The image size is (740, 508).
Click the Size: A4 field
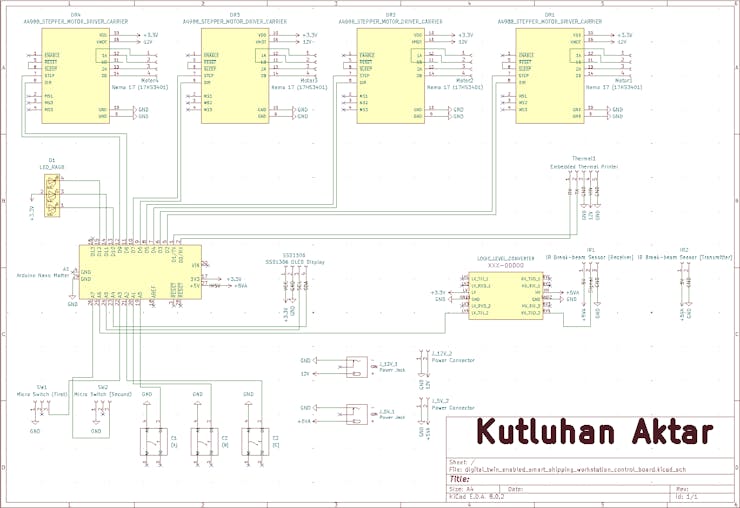click(x=461, y=490)
